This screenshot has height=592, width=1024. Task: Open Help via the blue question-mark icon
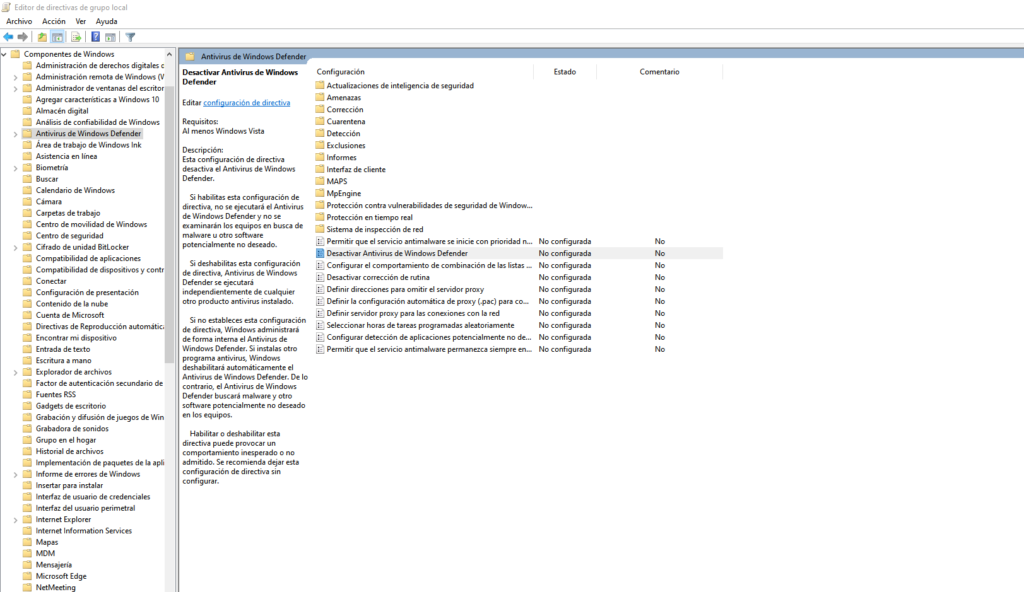95,37
